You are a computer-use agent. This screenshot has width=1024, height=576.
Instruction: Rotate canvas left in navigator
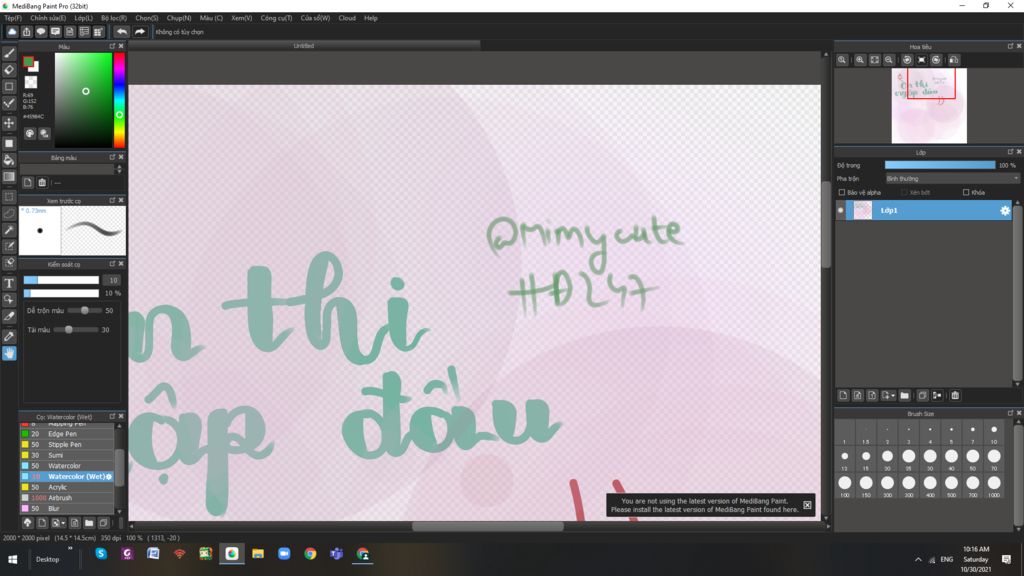coord(907,60)
